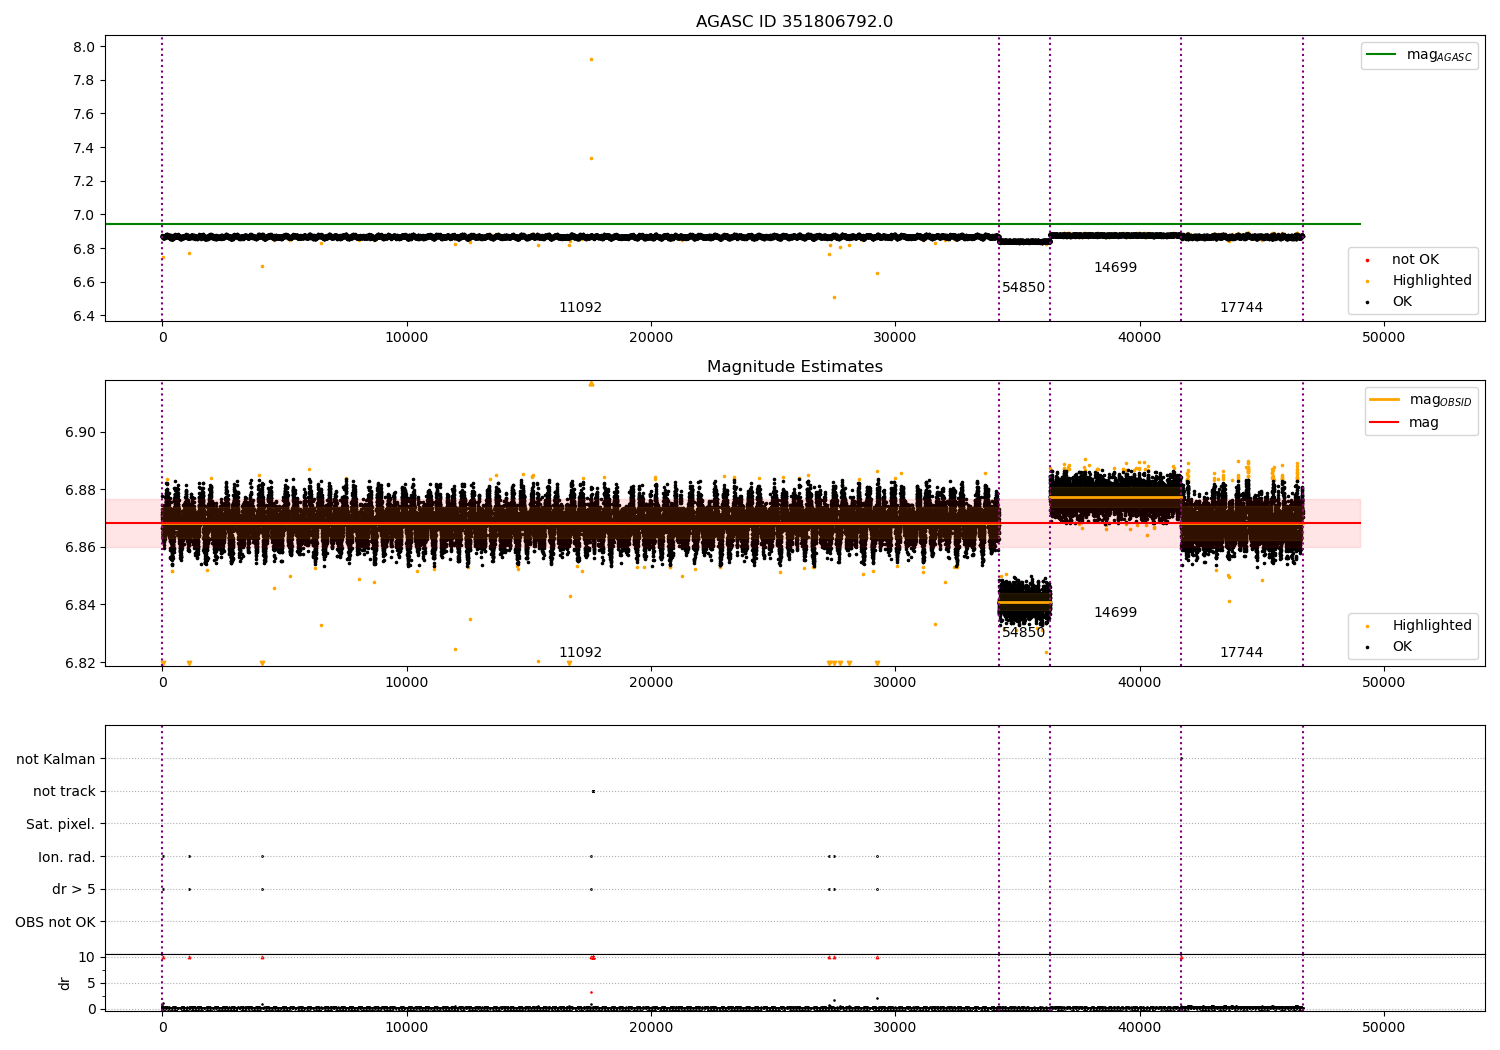Click the red "mag" legend entry in Magnitude Estimates

[1404, 422]
